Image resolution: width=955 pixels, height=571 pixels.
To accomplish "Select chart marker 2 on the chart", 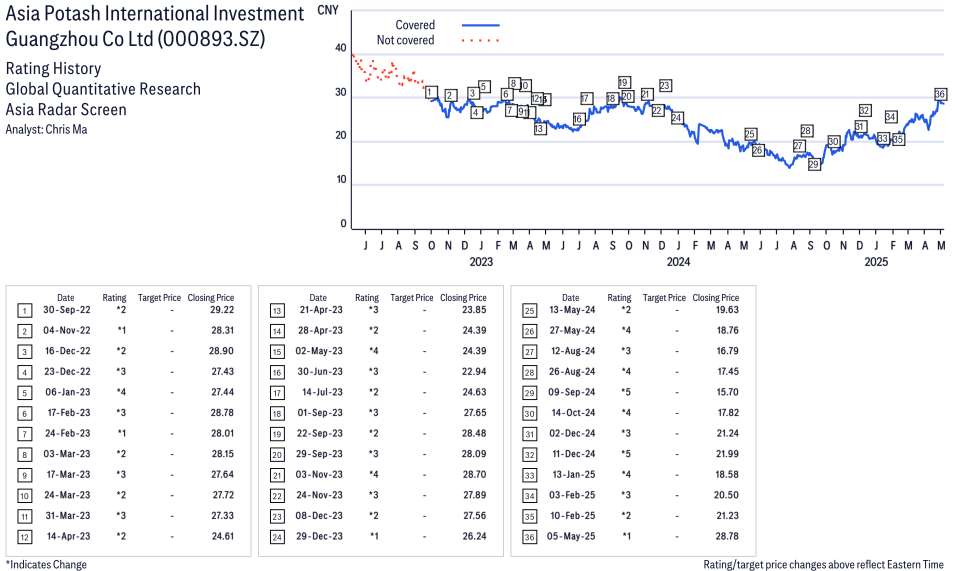I will coord(450,96).
